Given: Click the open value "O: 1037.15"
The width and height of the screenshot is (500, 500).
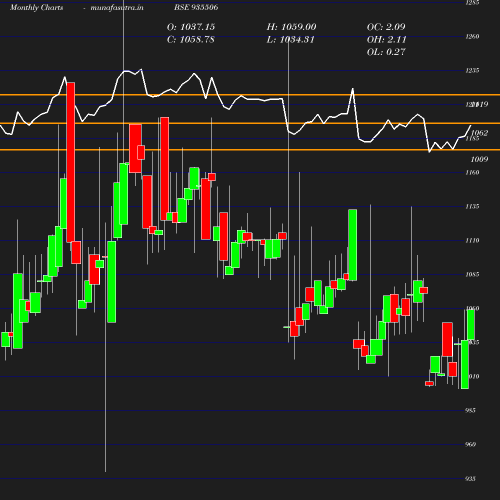Looking at the screenshot, I should click(x=191, y=27).
